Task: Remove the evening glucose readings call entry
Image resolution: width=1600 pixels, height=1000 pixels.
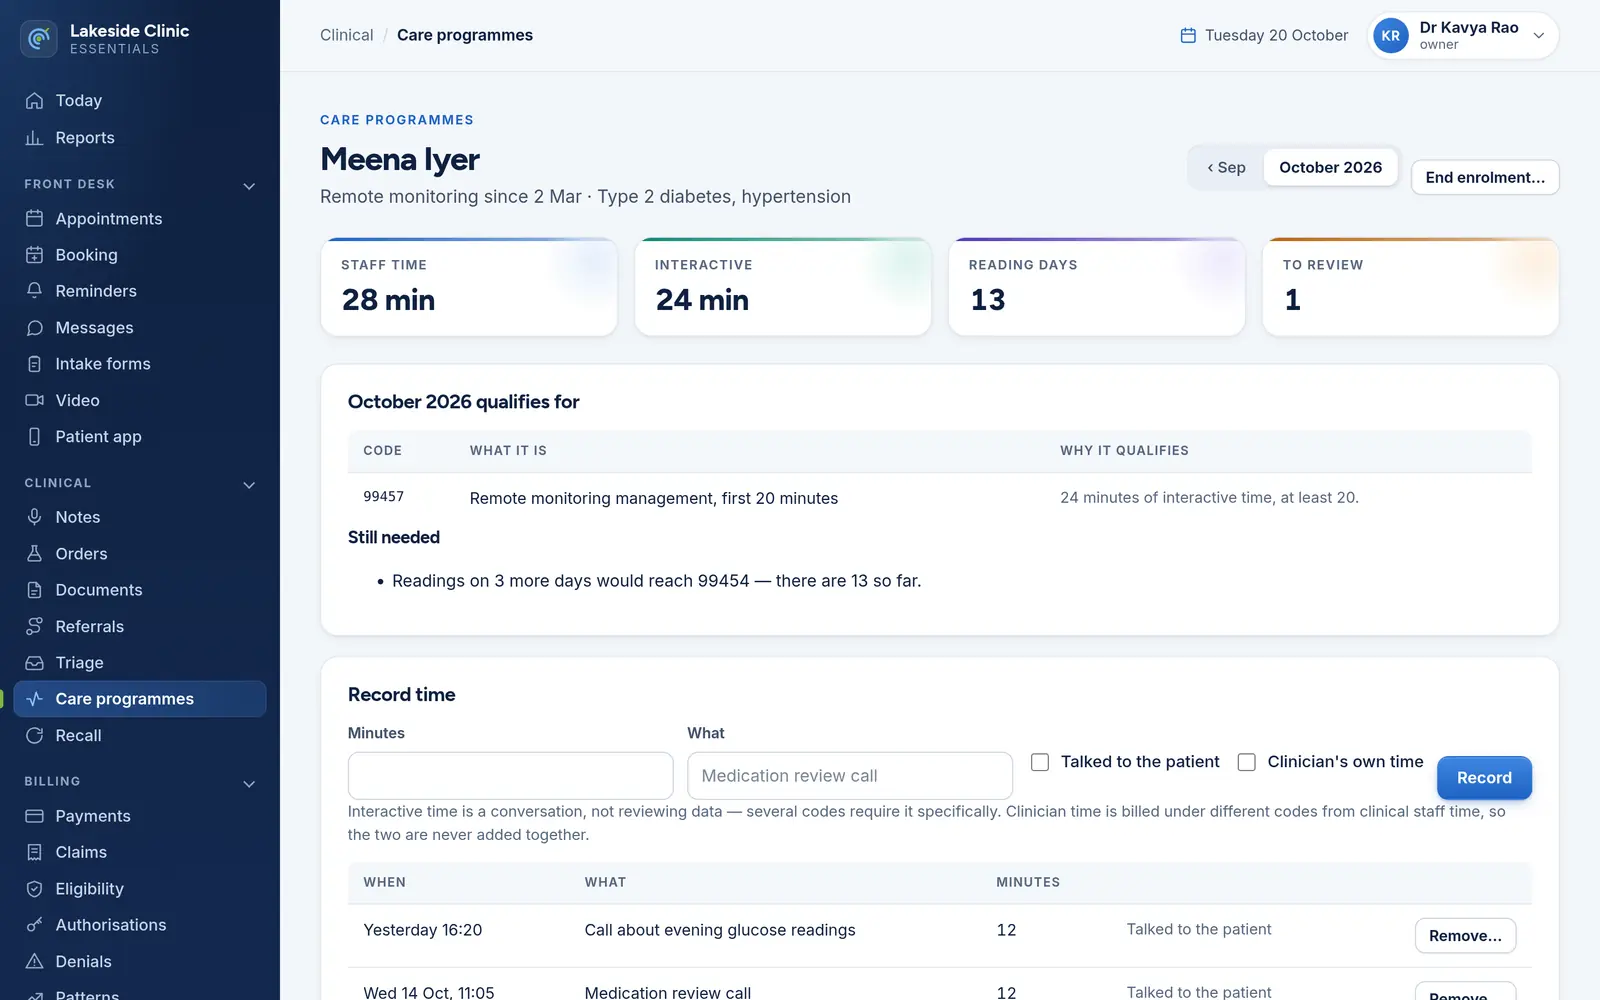Action: 1465,936
